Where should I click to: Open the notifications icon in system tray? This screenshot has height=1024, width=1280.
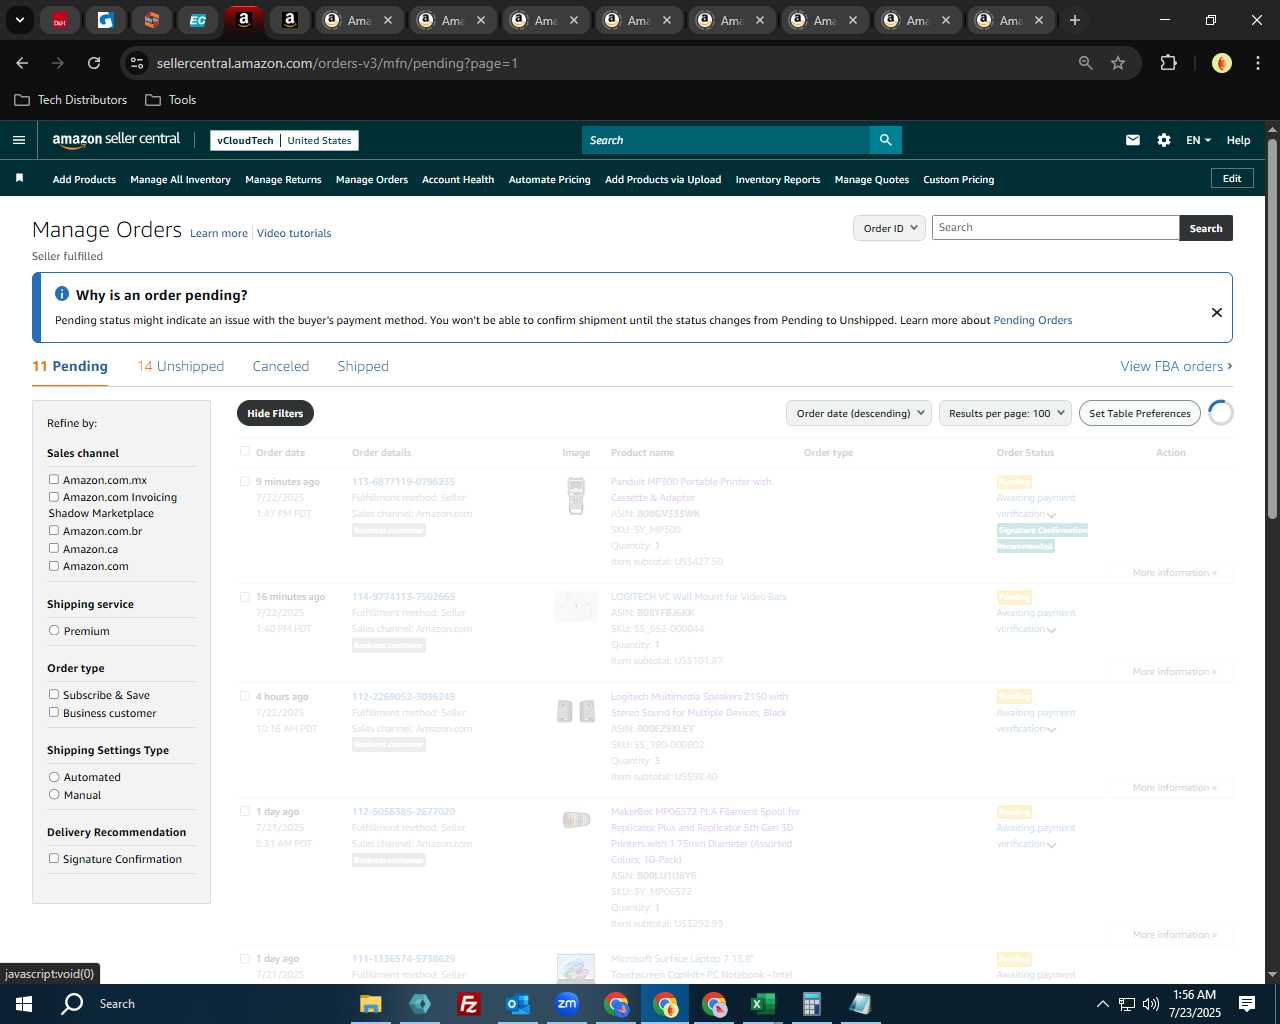tap(1247, 1004)
